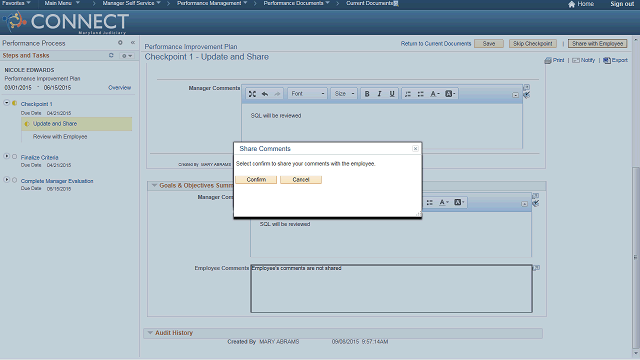The width and height of the screenshot is (640, 360).
Task: Open the Main Menu navigation item
Action: tap(62, 3)
